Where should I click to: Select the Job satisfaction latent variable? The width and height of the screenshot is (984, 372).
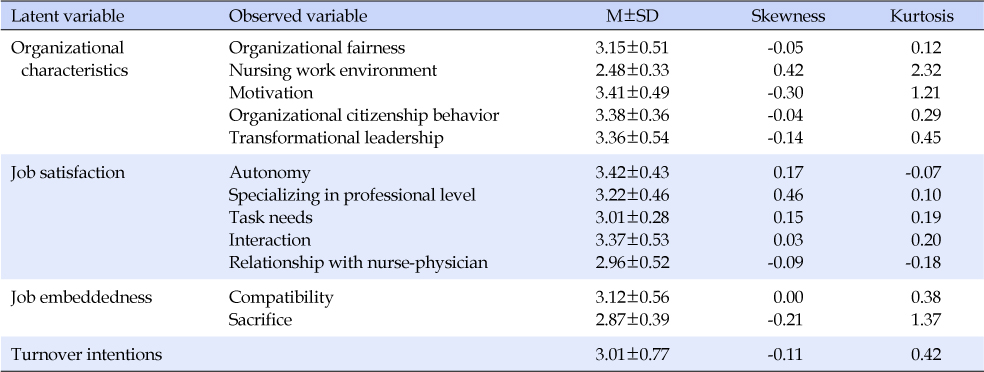click(68, 173)
